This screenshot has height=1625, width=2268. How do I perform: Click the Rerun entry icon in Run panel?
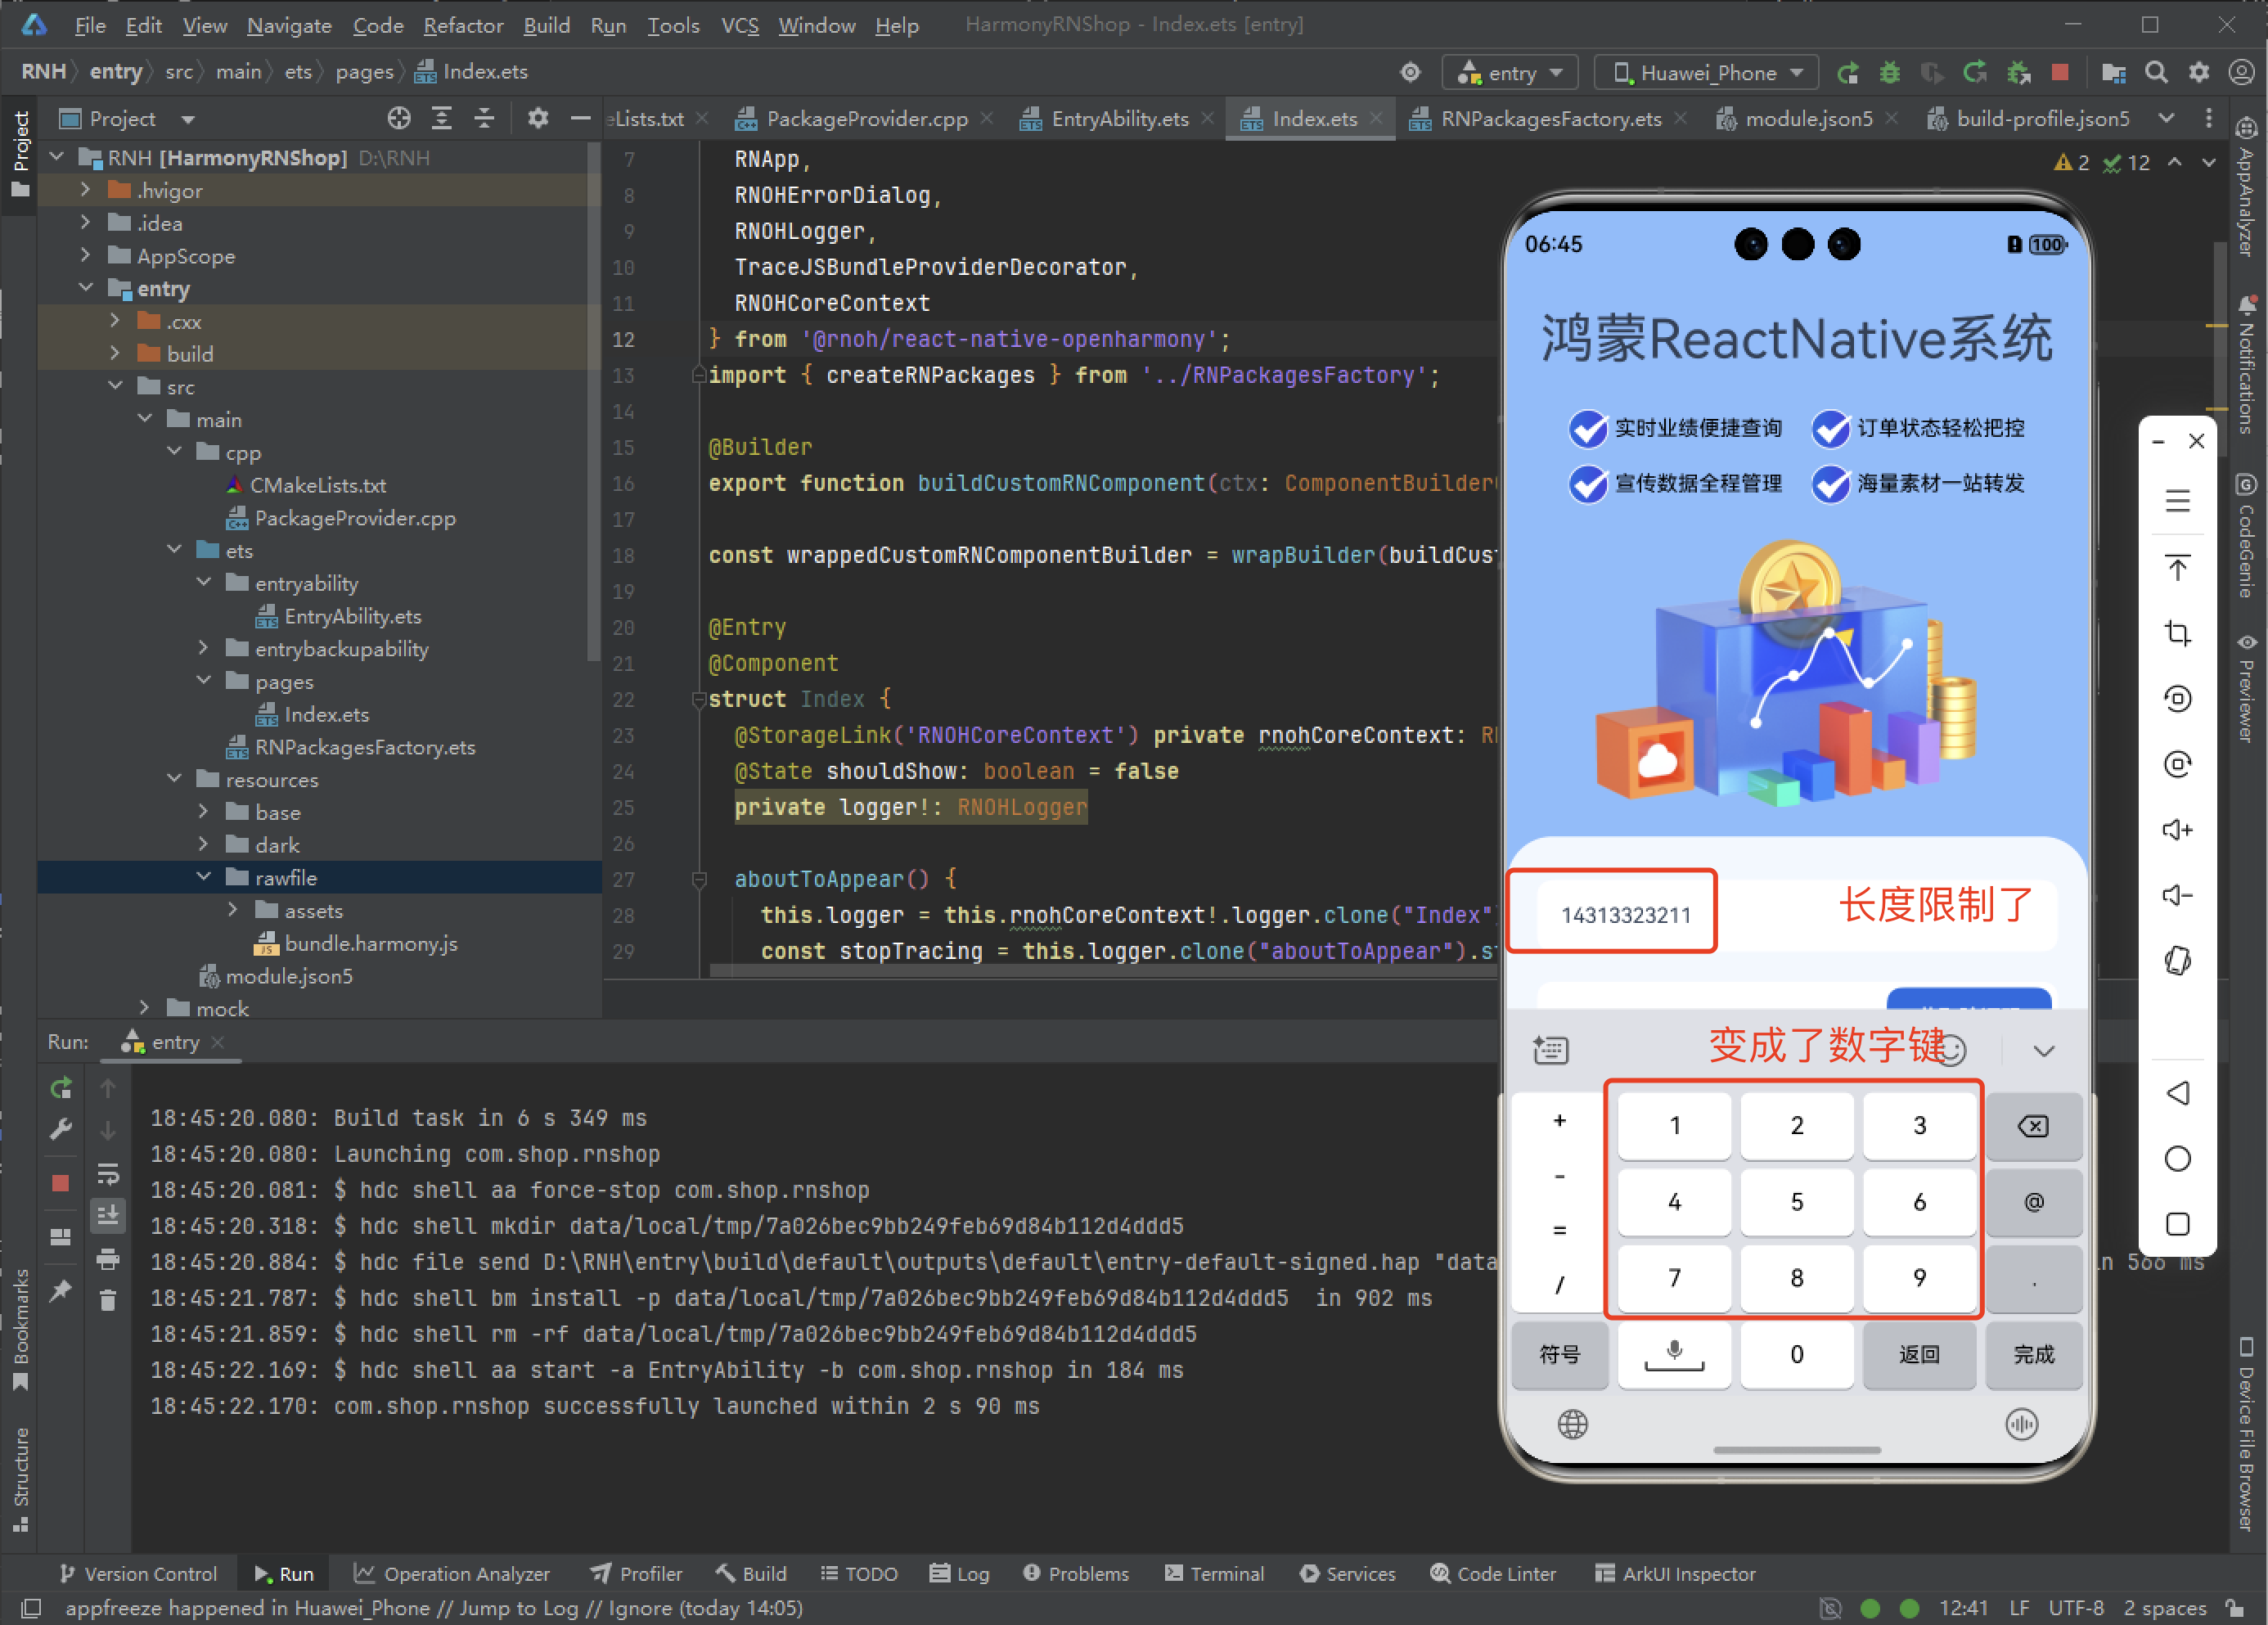pos(61,1088)
